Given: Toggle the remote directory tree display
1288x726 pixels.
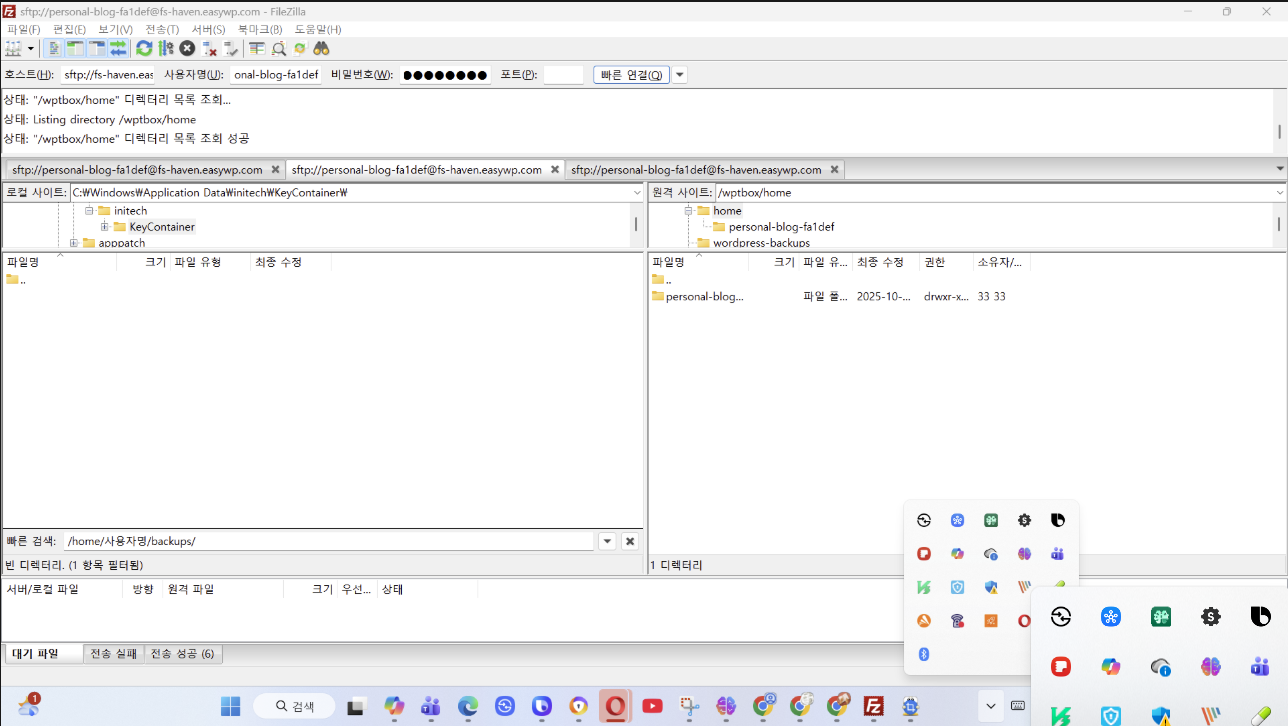Looking at the screenshot, I should (x=97, y=48).
